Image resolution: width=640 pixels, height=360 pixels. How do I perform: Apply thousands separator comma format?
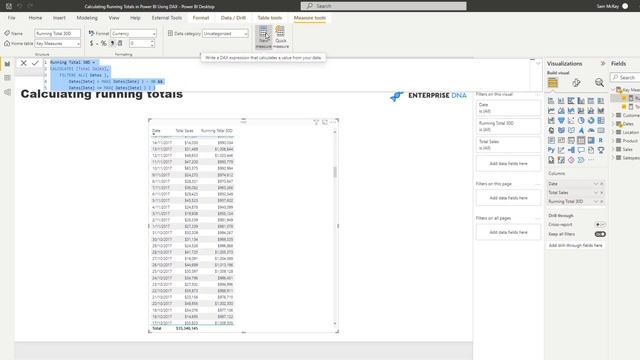point(112,43)
